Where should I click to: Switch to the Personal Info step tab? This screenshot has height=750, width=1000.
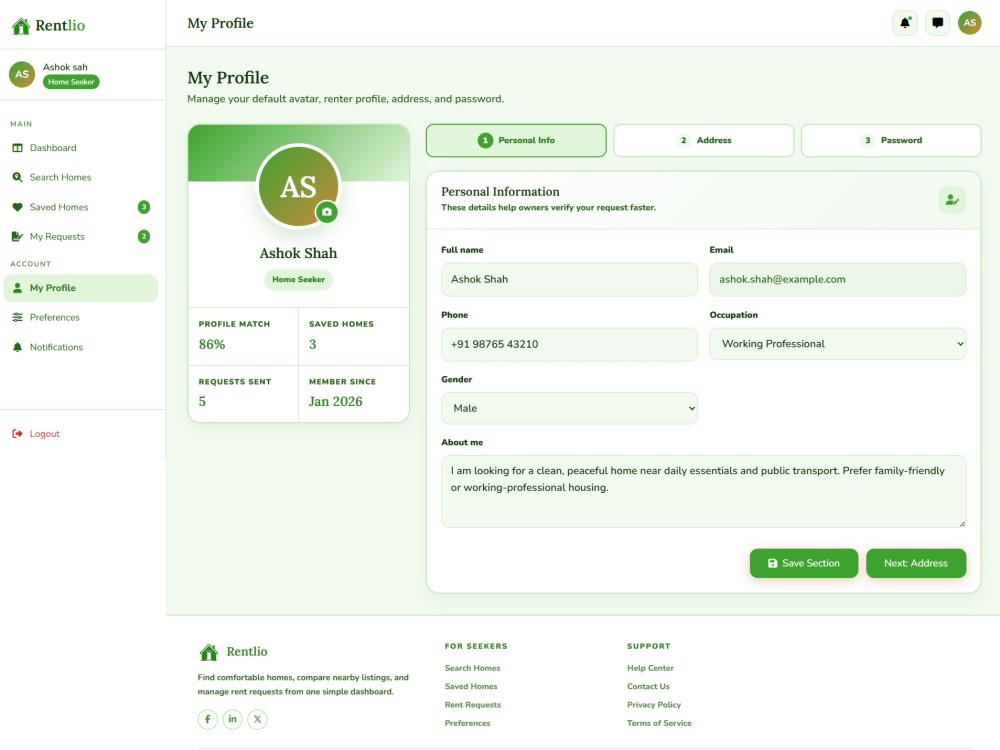click(x=516, y=140)
